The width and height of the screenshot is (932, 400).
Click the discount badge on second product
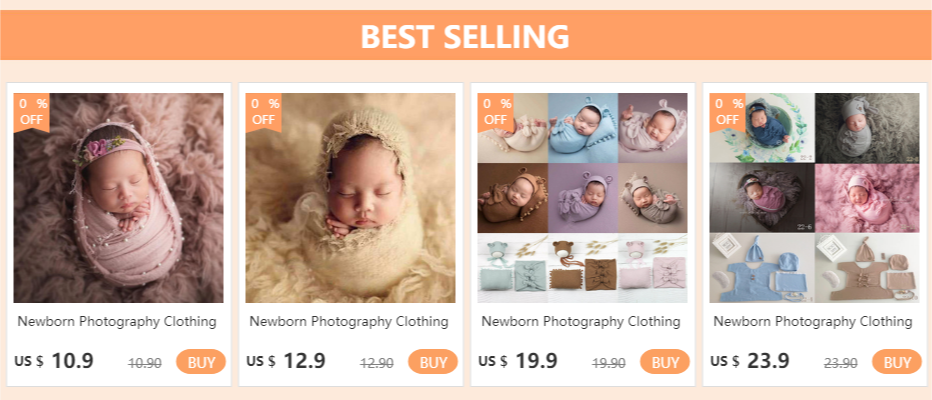pos(264,111)
